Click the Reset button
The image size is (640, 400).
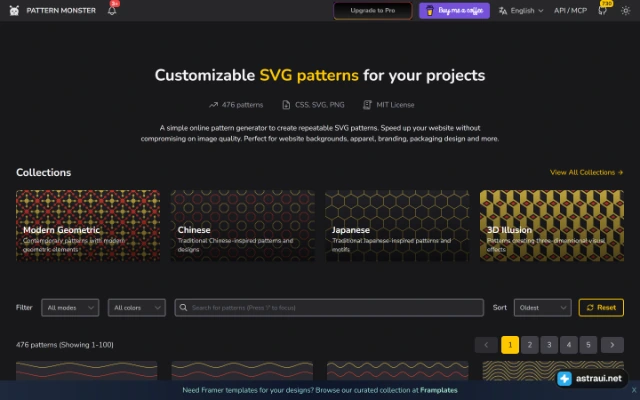(x=601, y=308)
